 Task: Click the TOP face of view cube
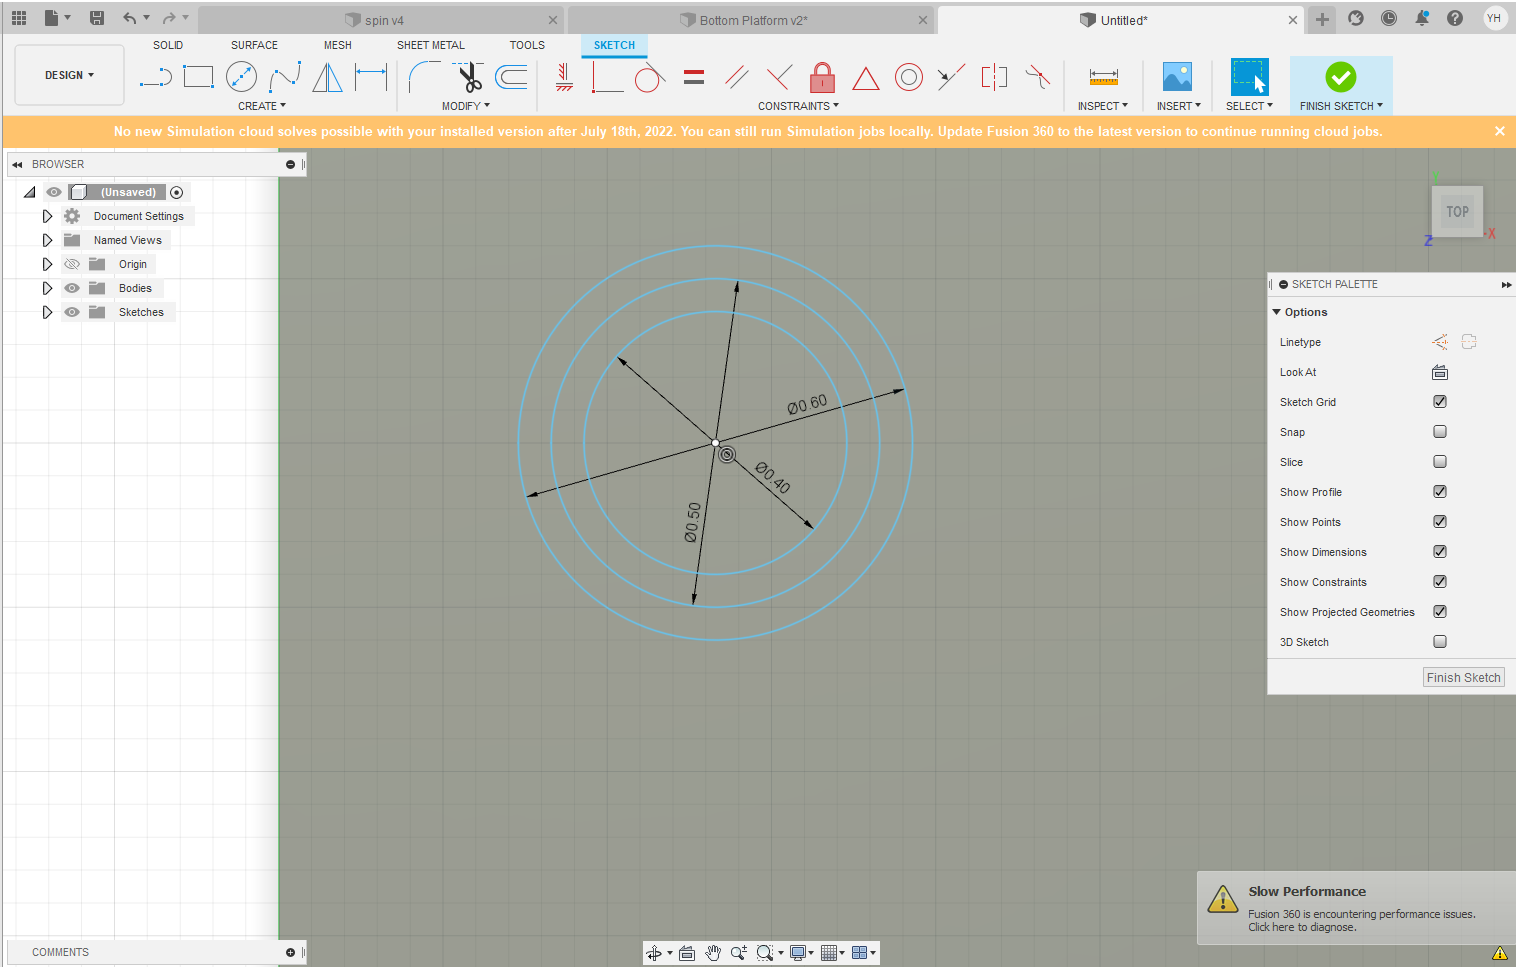1457,212
